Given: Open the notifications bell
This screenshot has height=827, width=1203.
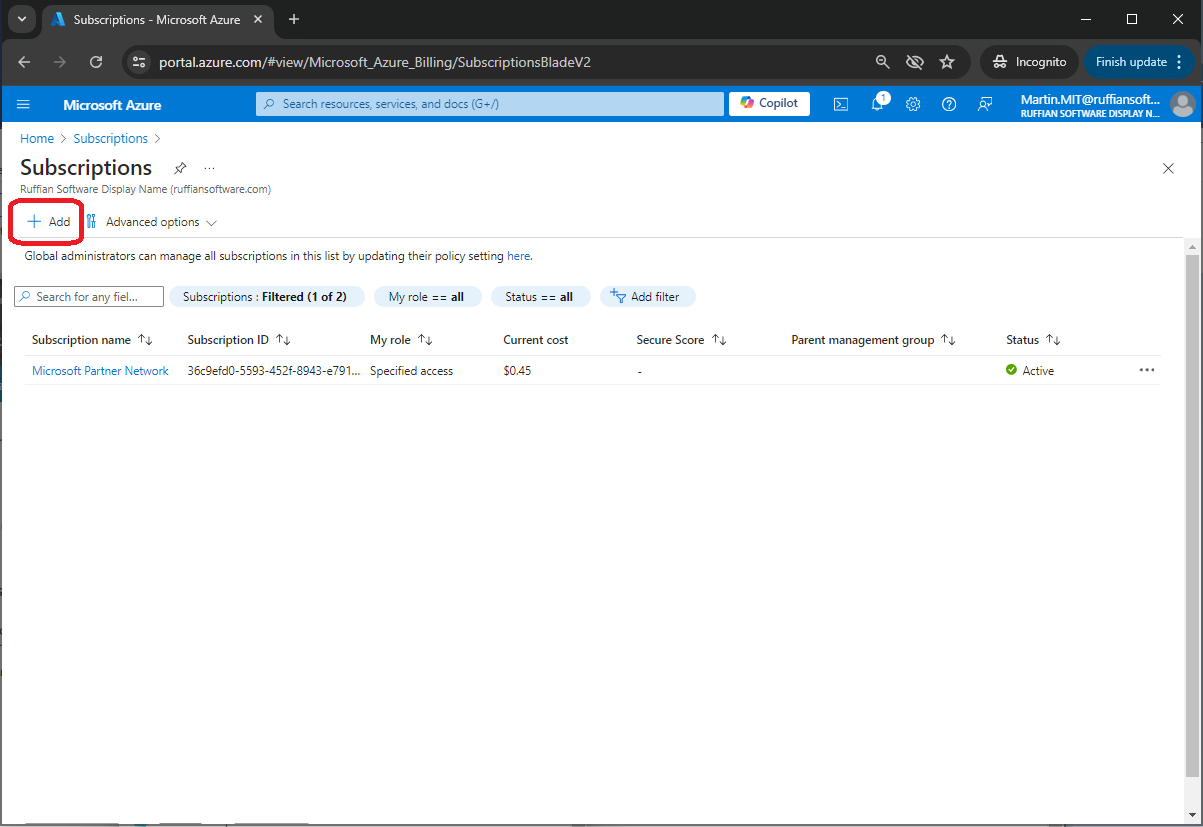Looking at the screenshot, I should click(x=877, y=104).
